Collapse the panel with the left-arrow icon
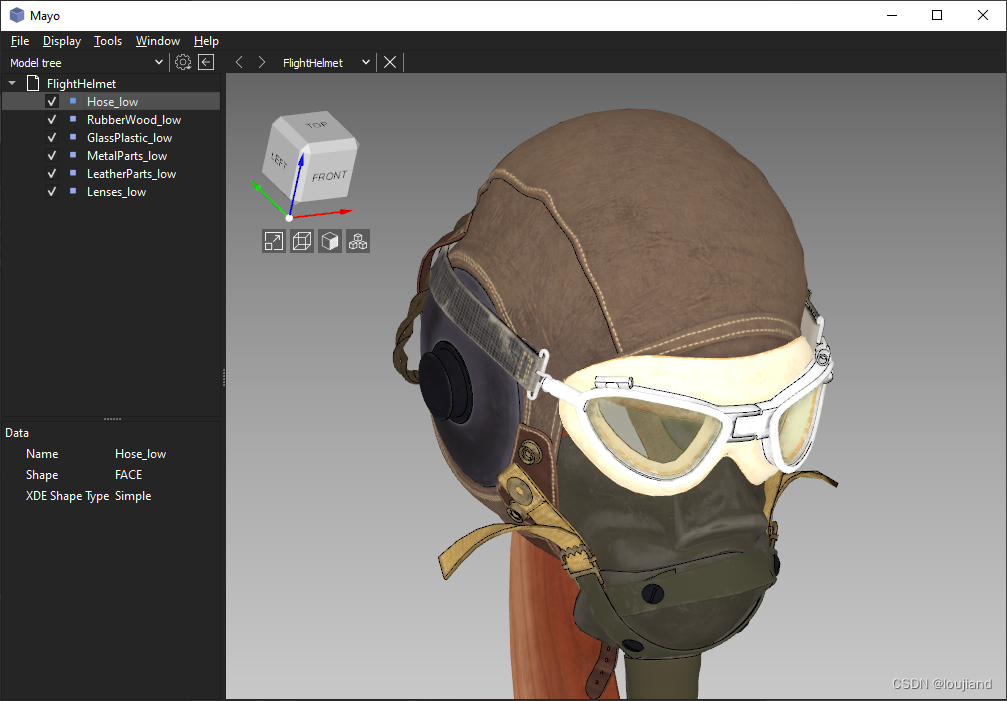The image size is (1007, 701). (205, 61)
